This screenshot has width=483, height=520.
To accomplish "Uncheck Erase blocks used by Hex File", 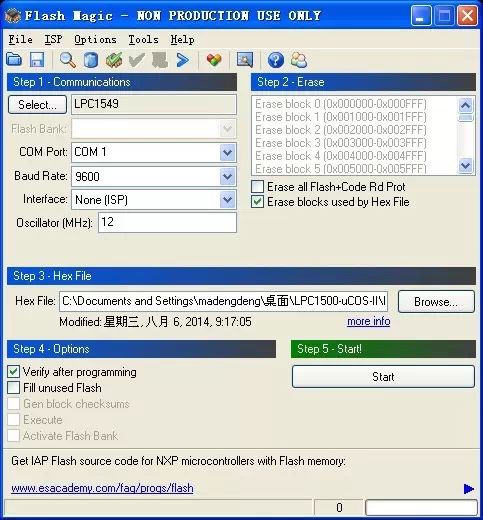I will pos(258,202).
